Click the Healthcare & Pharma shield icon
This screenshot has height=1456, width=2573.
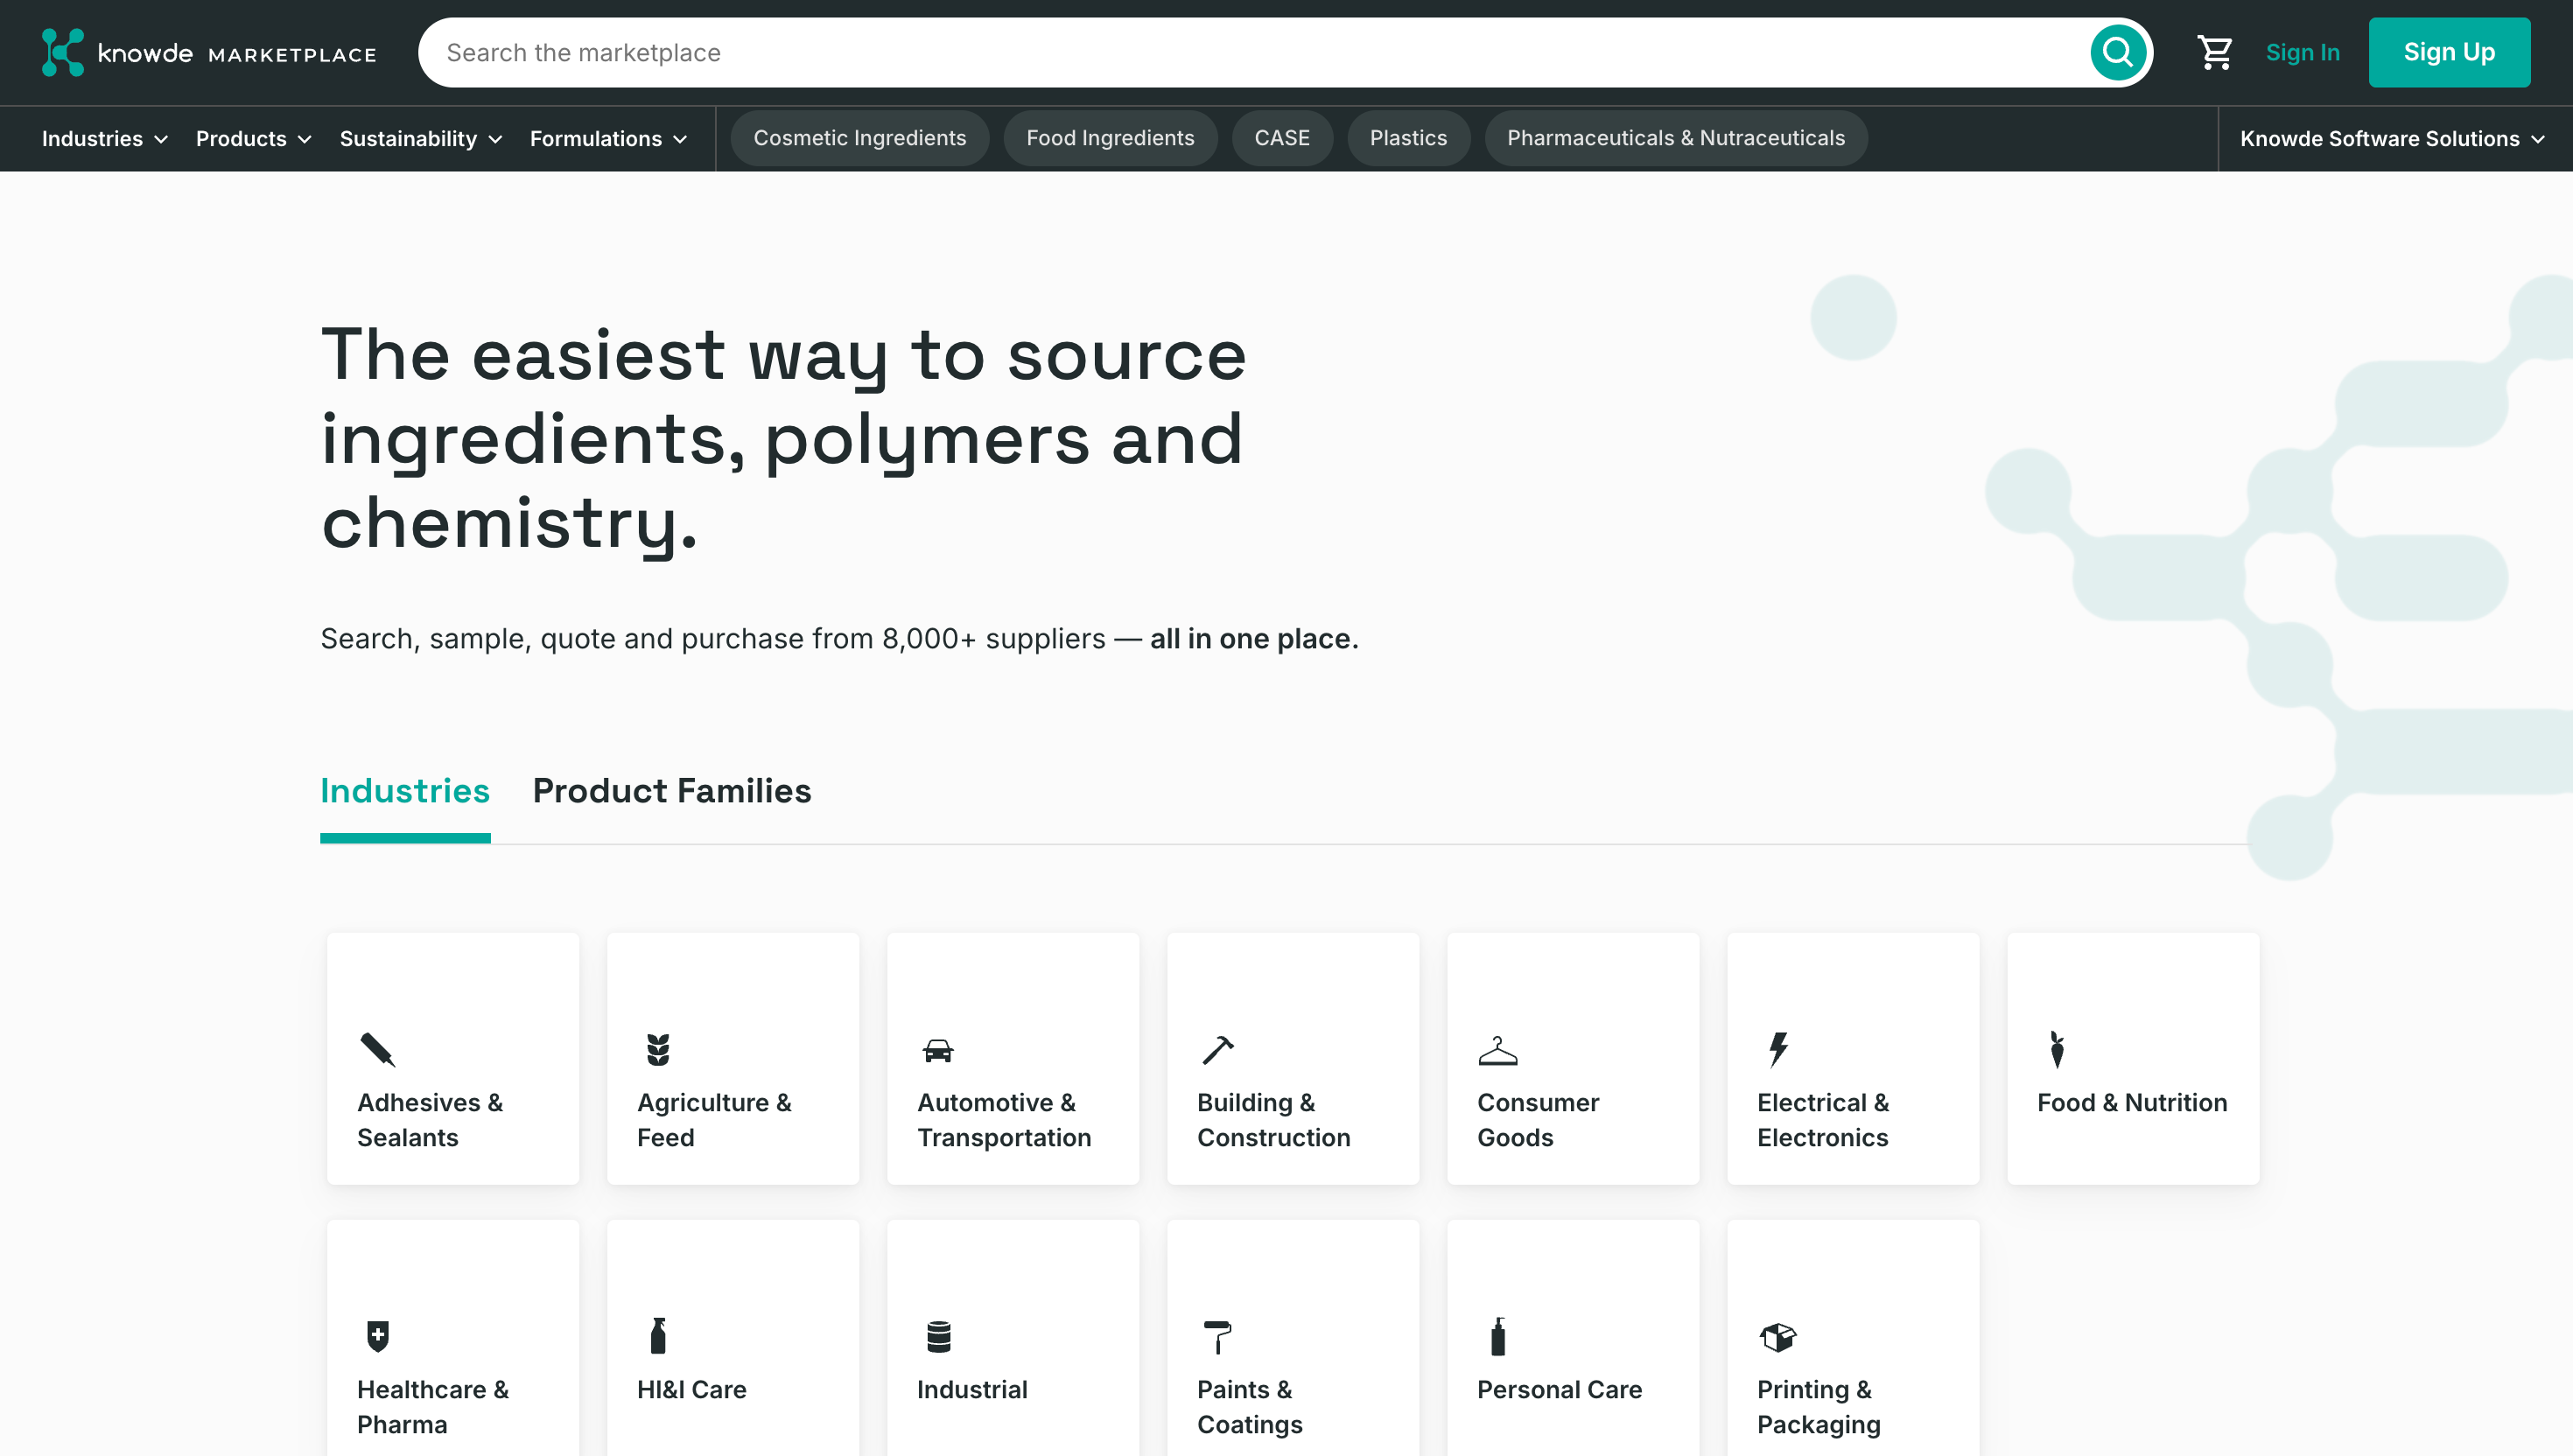(x=377, y=1336)
